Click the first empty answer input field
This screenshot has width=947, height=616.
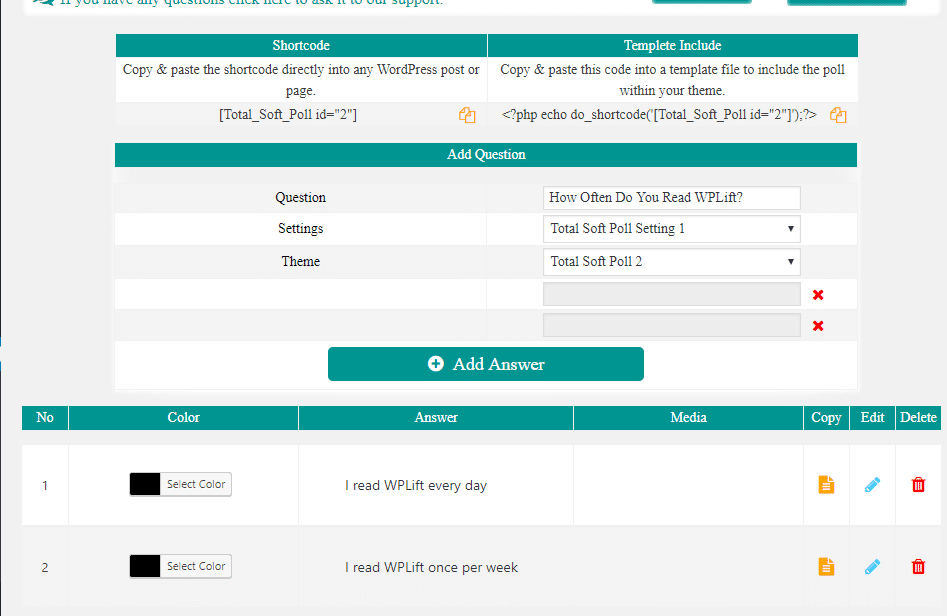pyautogui.click(x=672, y=294)
